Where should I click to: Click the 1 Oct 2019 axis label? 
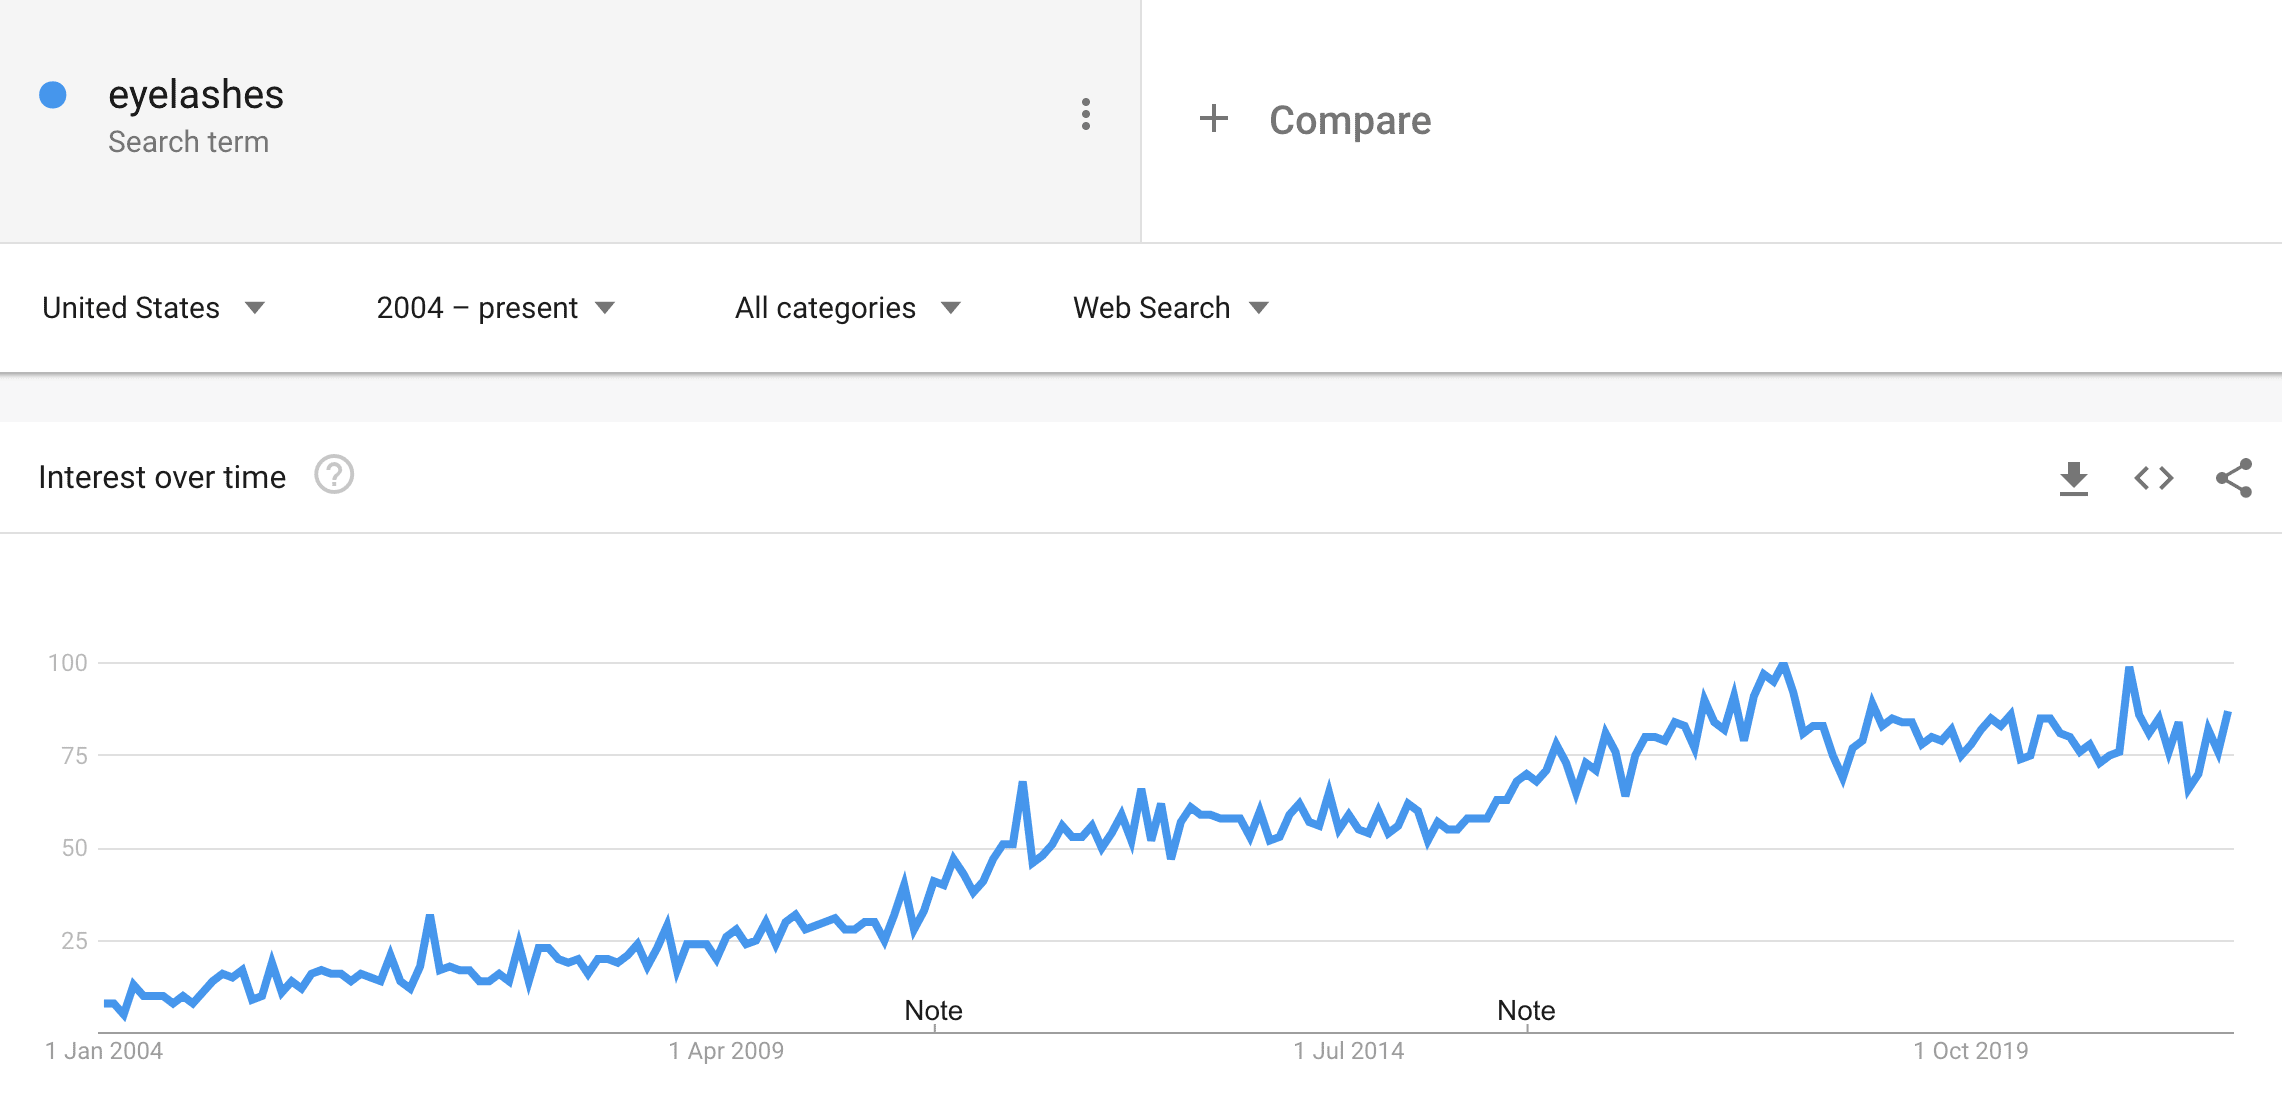pyautogui.click(x=1970, y=1051)
